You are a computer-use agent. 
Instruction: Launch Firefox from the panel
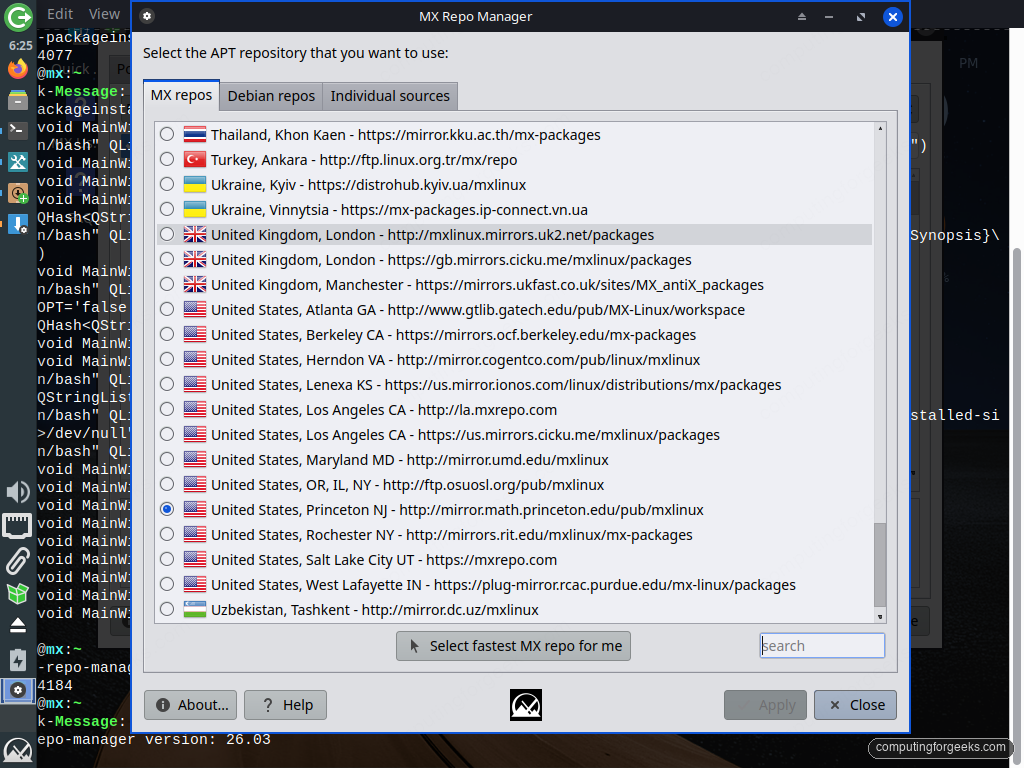(18, 69)
